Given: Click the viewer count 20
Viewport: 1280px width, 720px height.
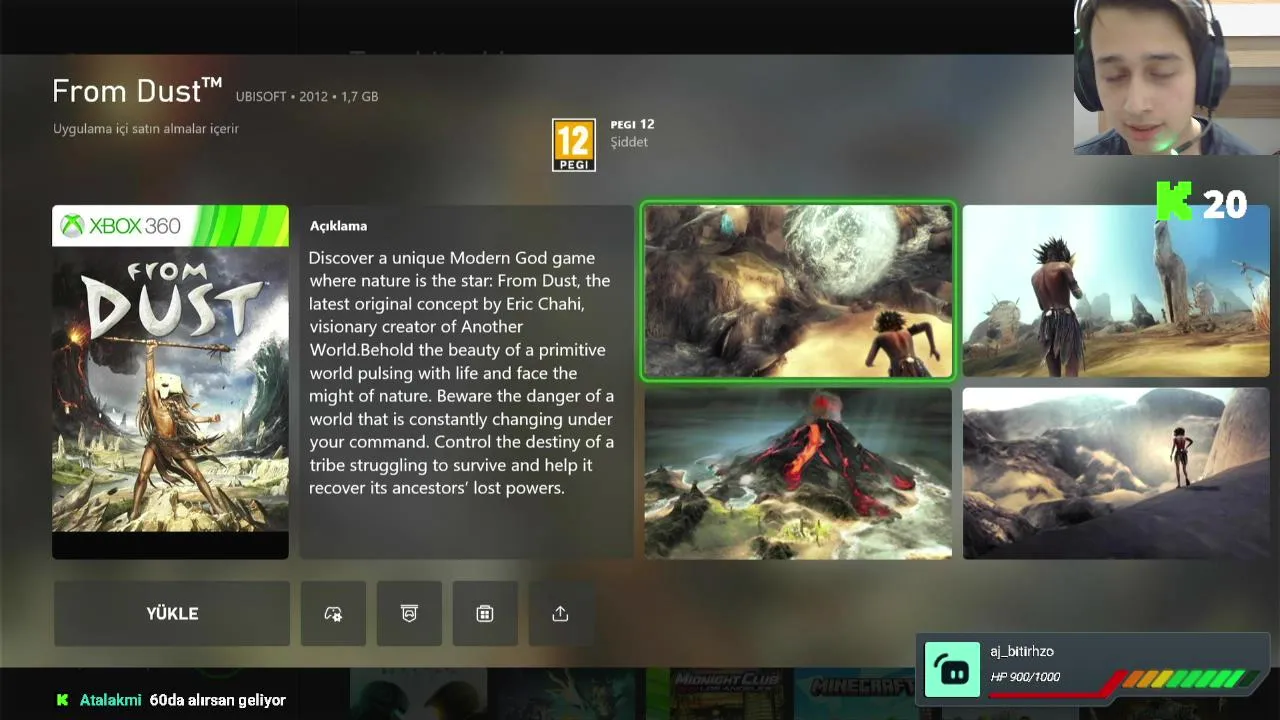Looking at the screenshot, I should coord(1225,204).
